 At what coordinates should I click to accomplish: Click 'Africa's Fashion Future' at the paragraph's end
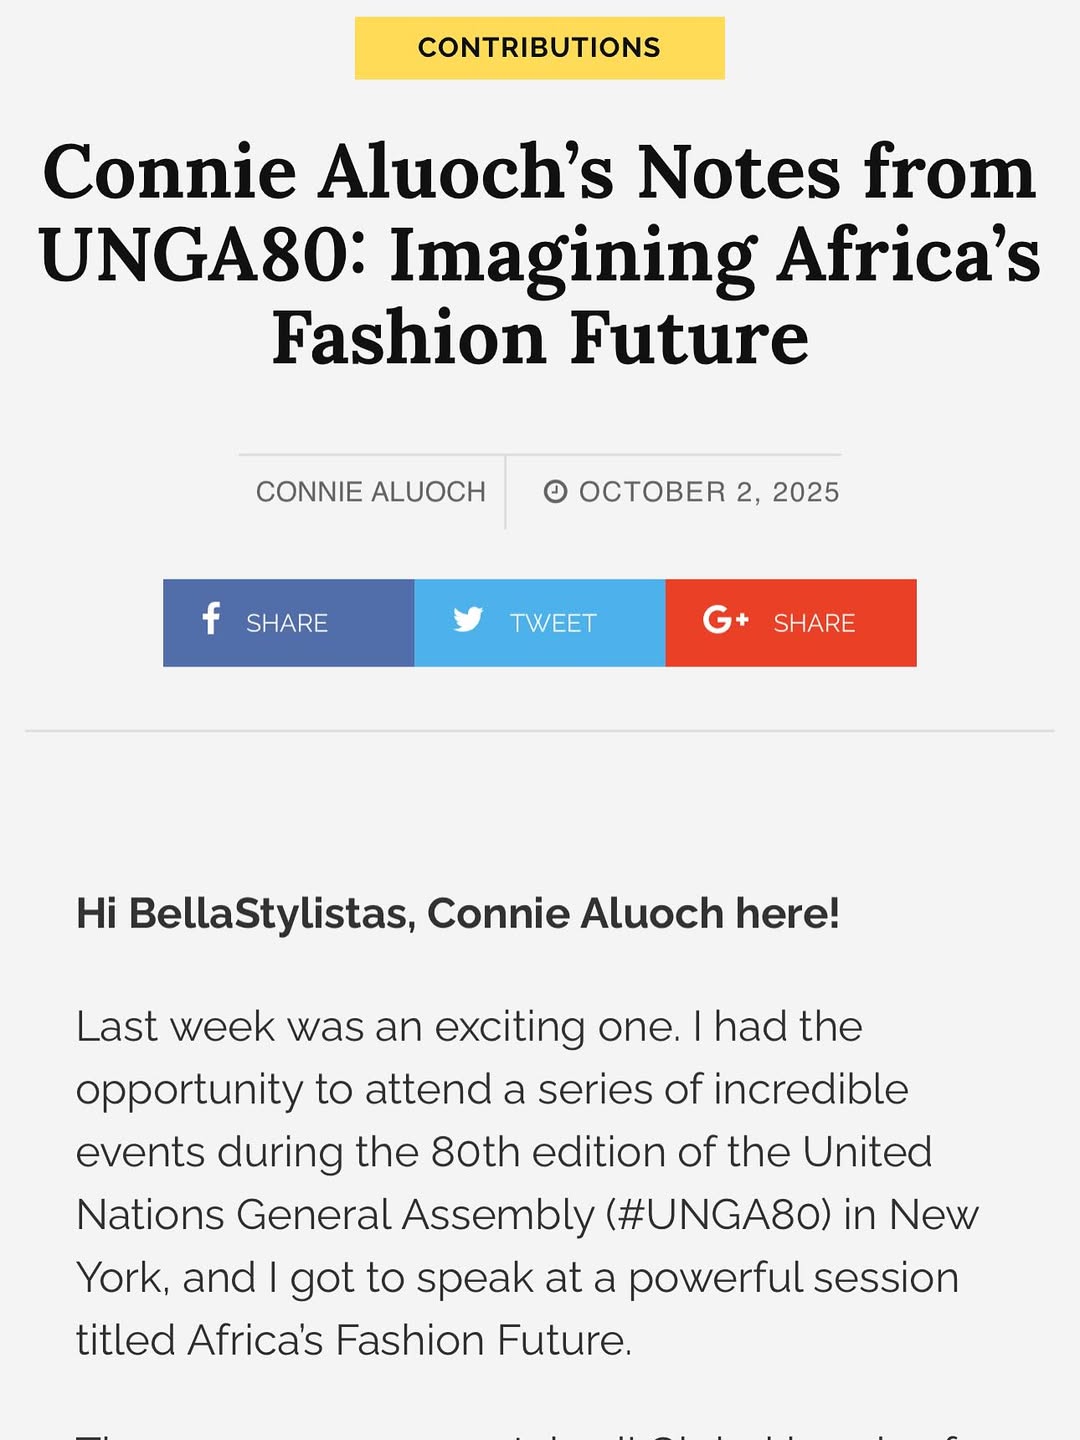point(409,1340)
